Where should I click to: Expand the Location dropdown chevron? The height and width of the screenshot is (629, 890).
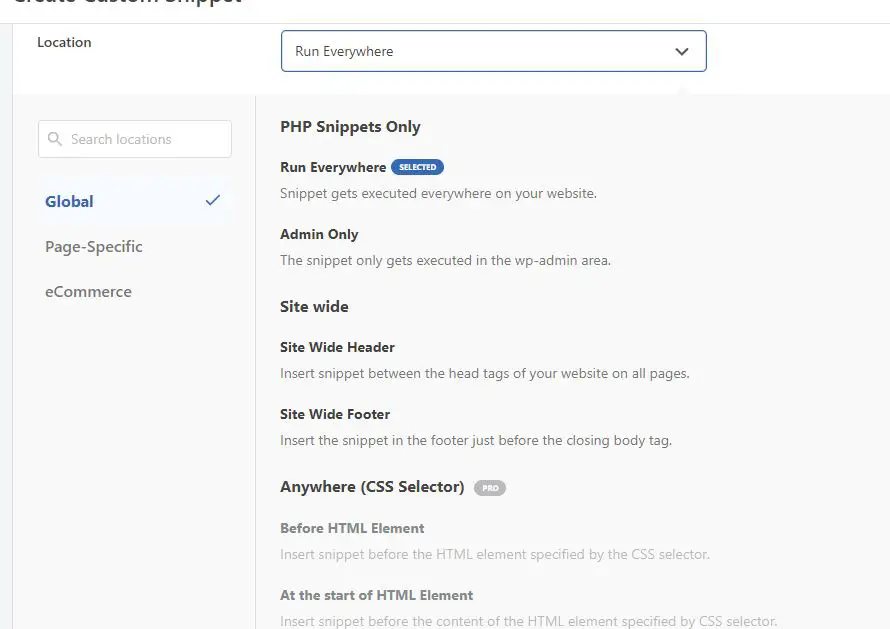pos(682,52)
